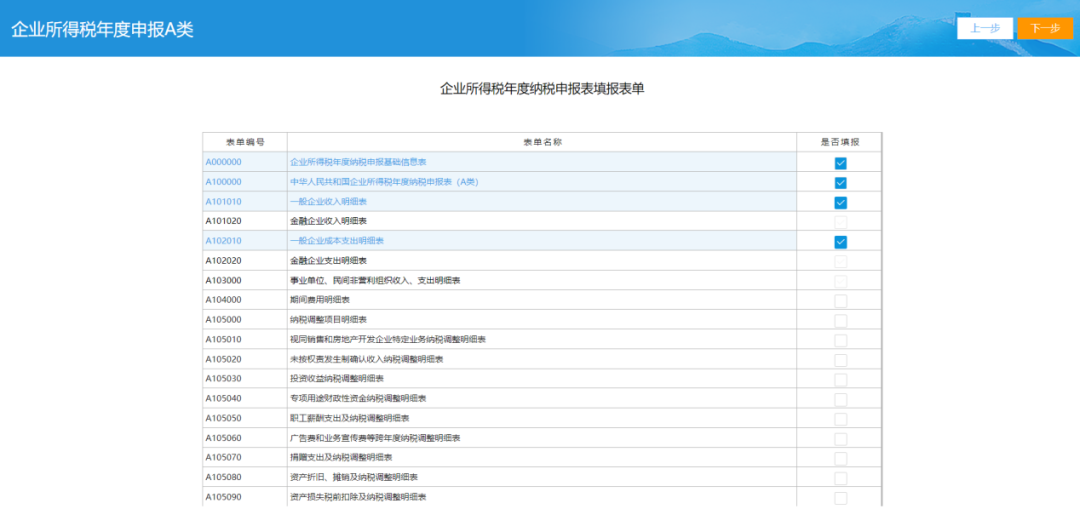Click 视同销售和房地产开发企业特定业务纳税调整明细表 text
1080x509 pixels.
pyautogui.click(x=388, y=340)
